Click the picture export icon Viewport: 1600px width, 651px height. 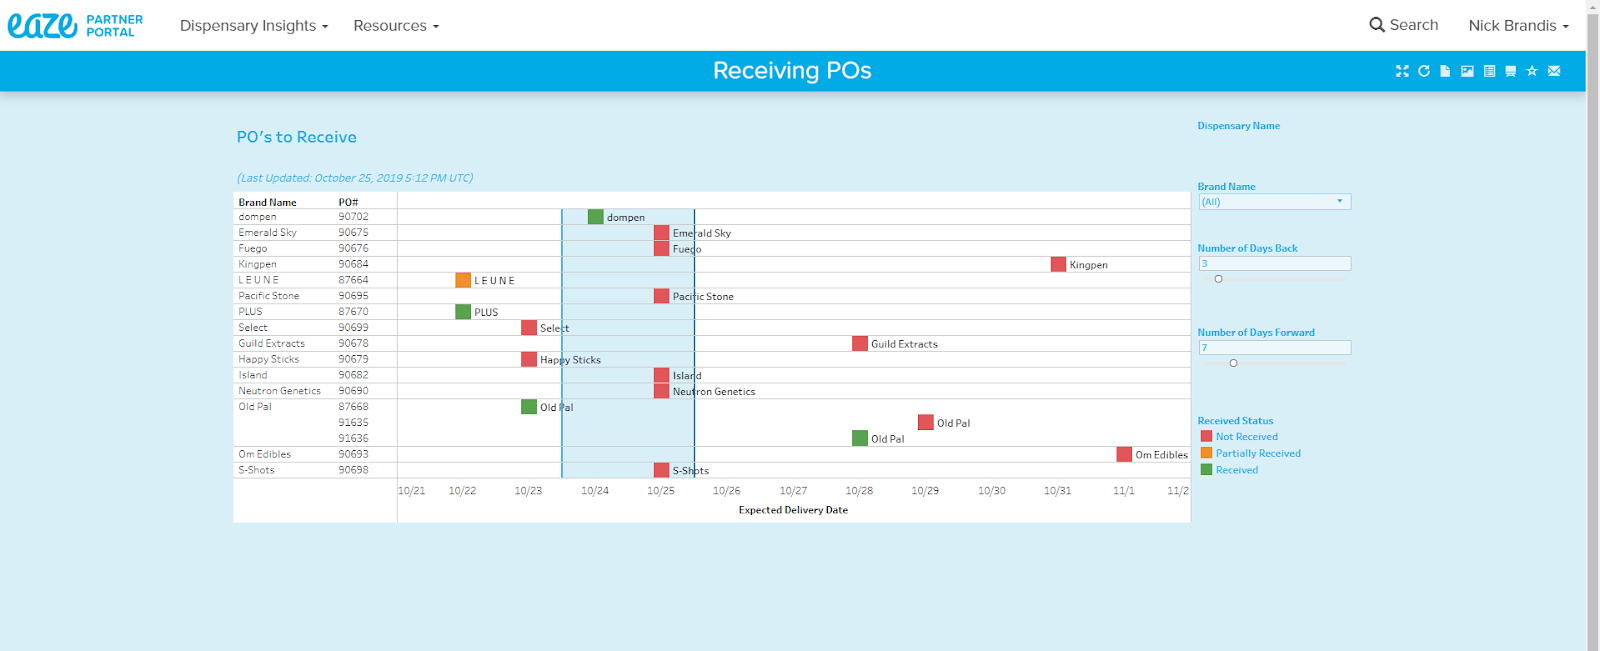1467,71
